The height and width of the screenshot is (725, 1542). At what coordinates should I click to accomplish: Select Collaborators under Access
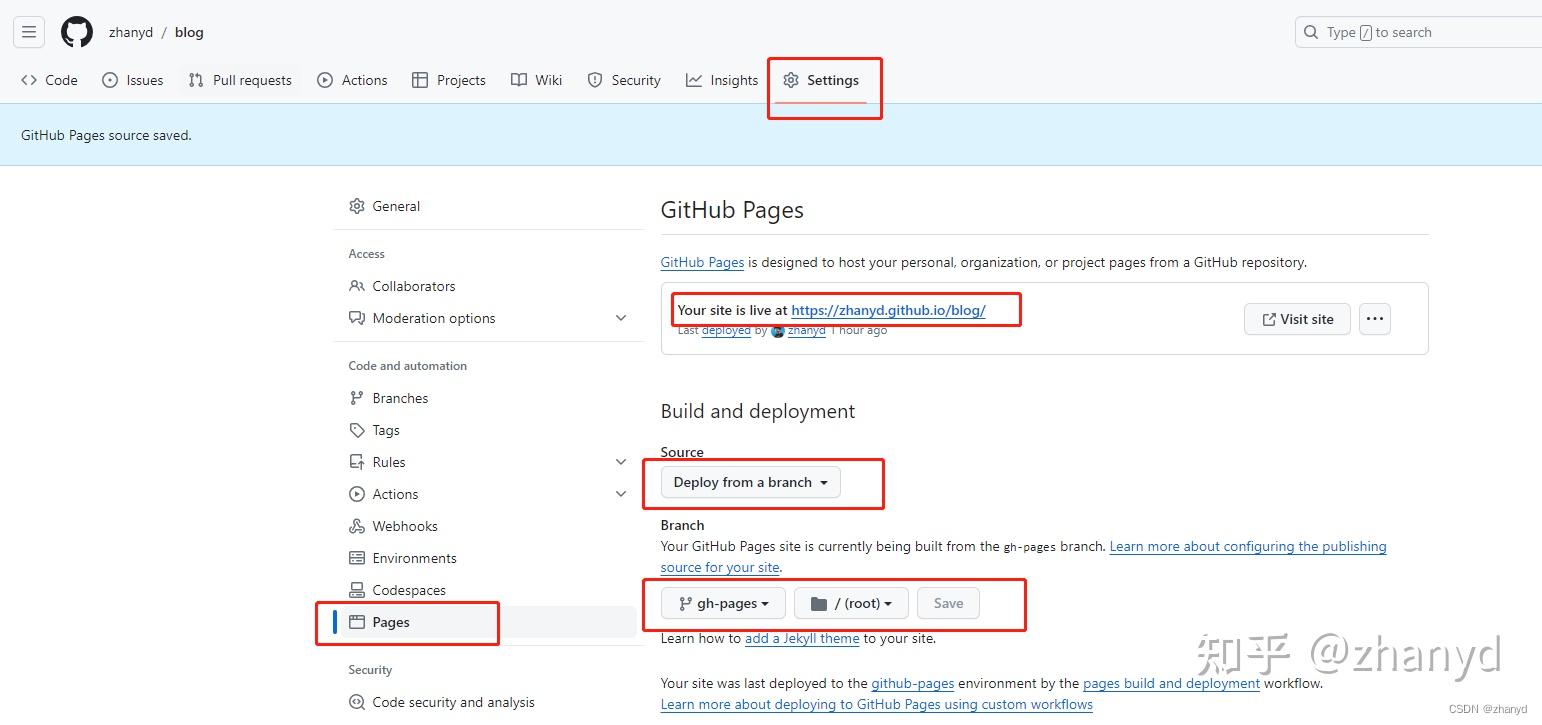pyautogui.click(x=413, y=285)
